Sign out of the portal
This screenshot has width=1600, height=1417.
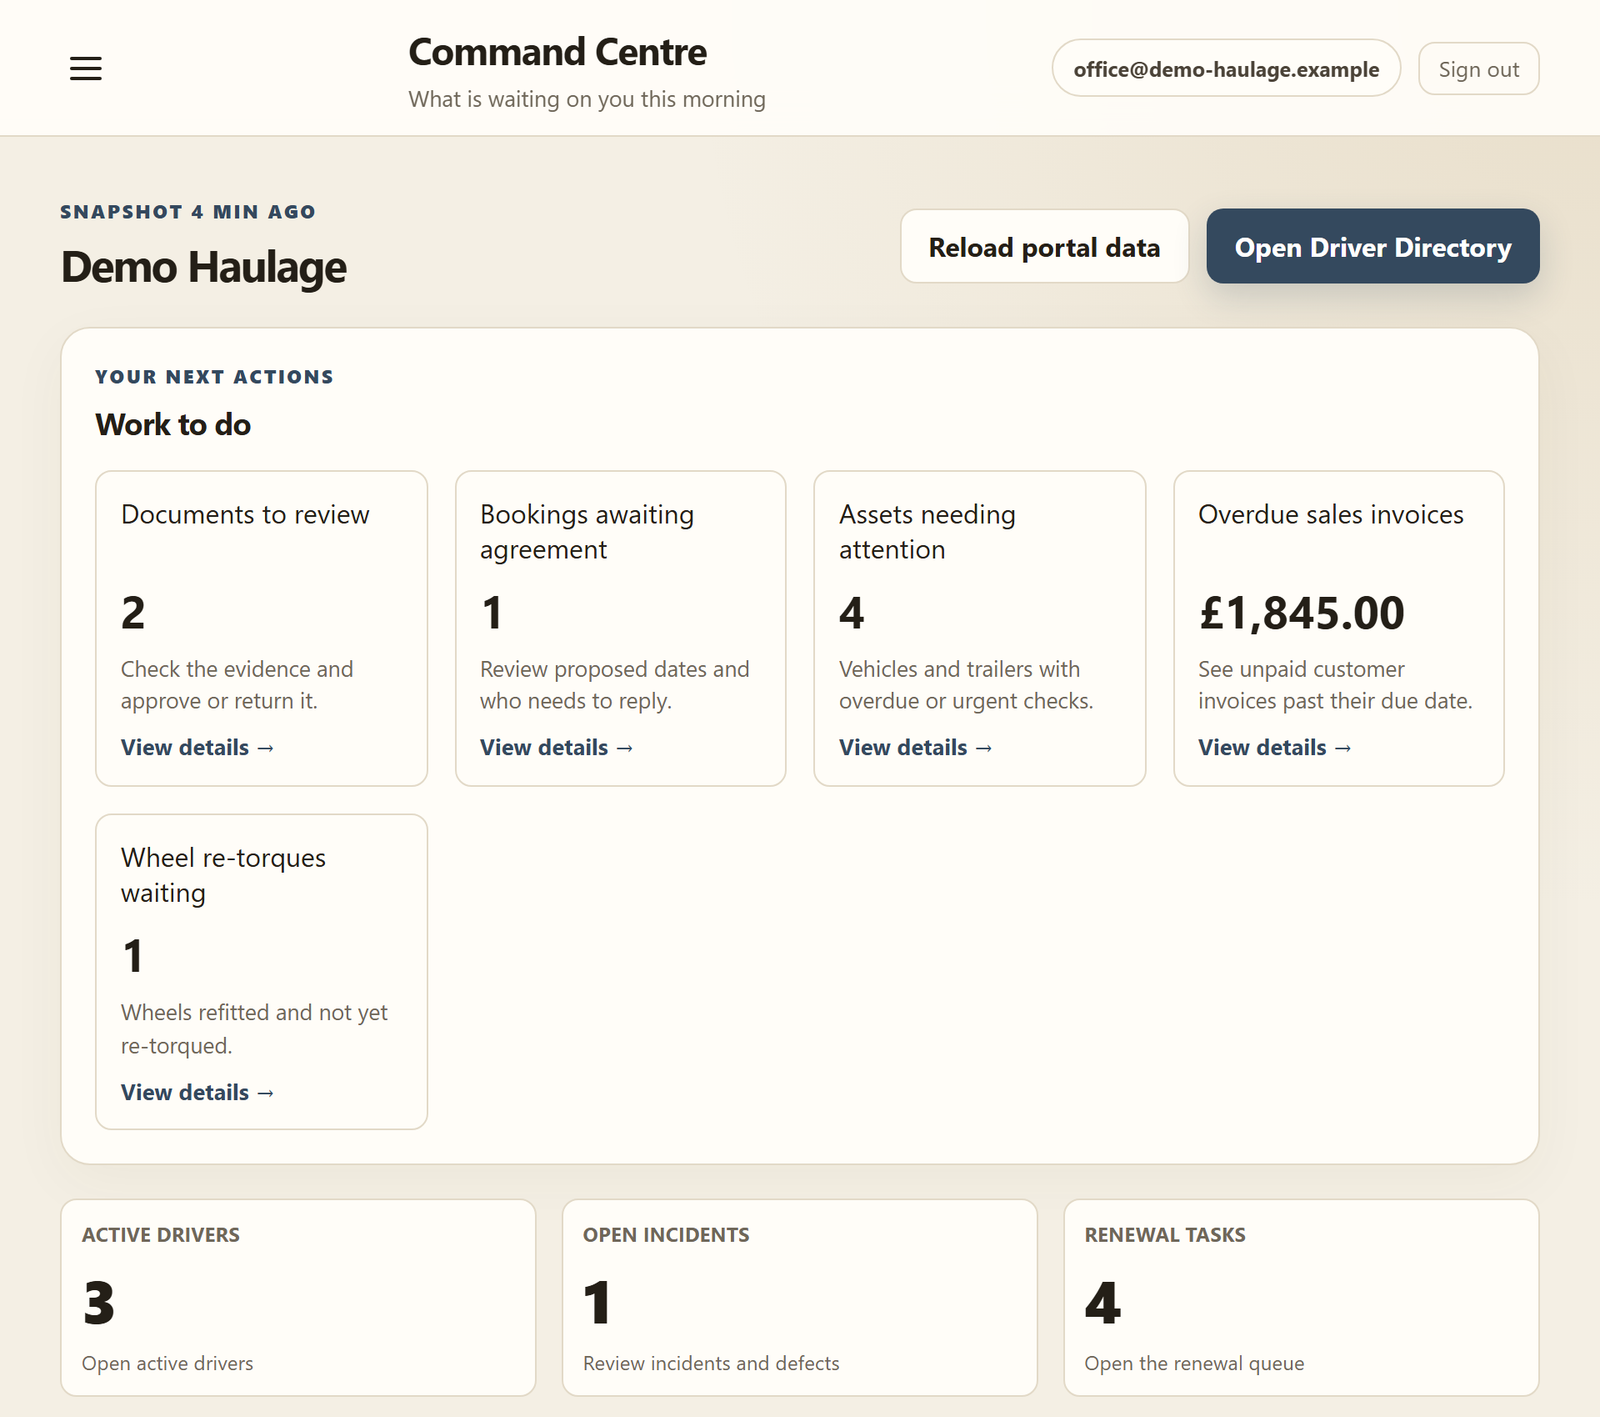[x=1478, y=69]
